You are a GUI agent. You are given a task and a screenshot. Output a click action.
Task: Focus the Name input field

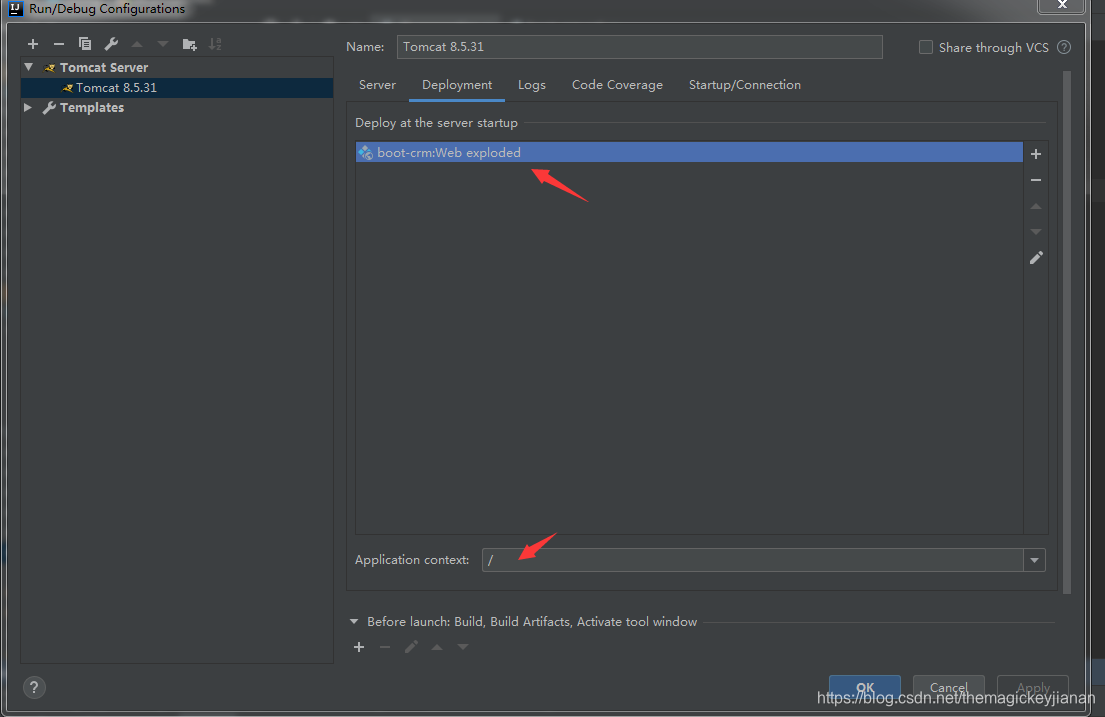point(639,47)
